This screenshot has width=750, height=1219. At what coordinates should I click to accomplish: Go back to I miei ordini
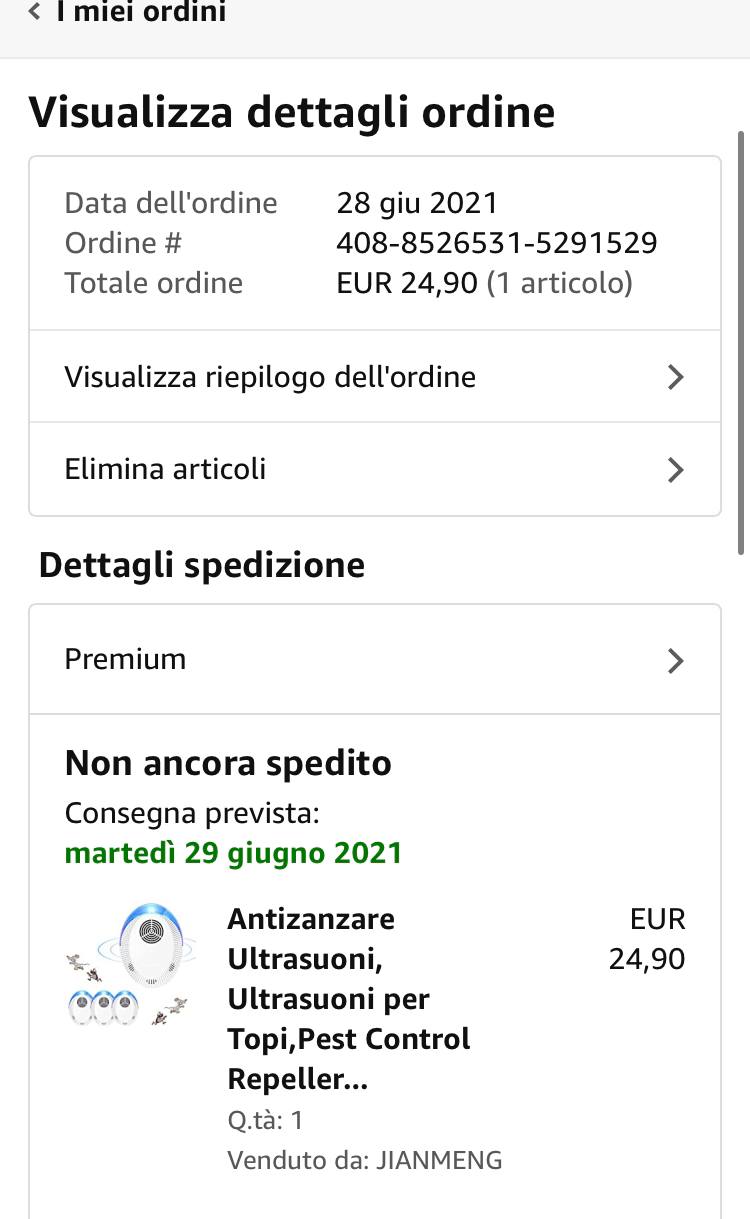[140, 13]
